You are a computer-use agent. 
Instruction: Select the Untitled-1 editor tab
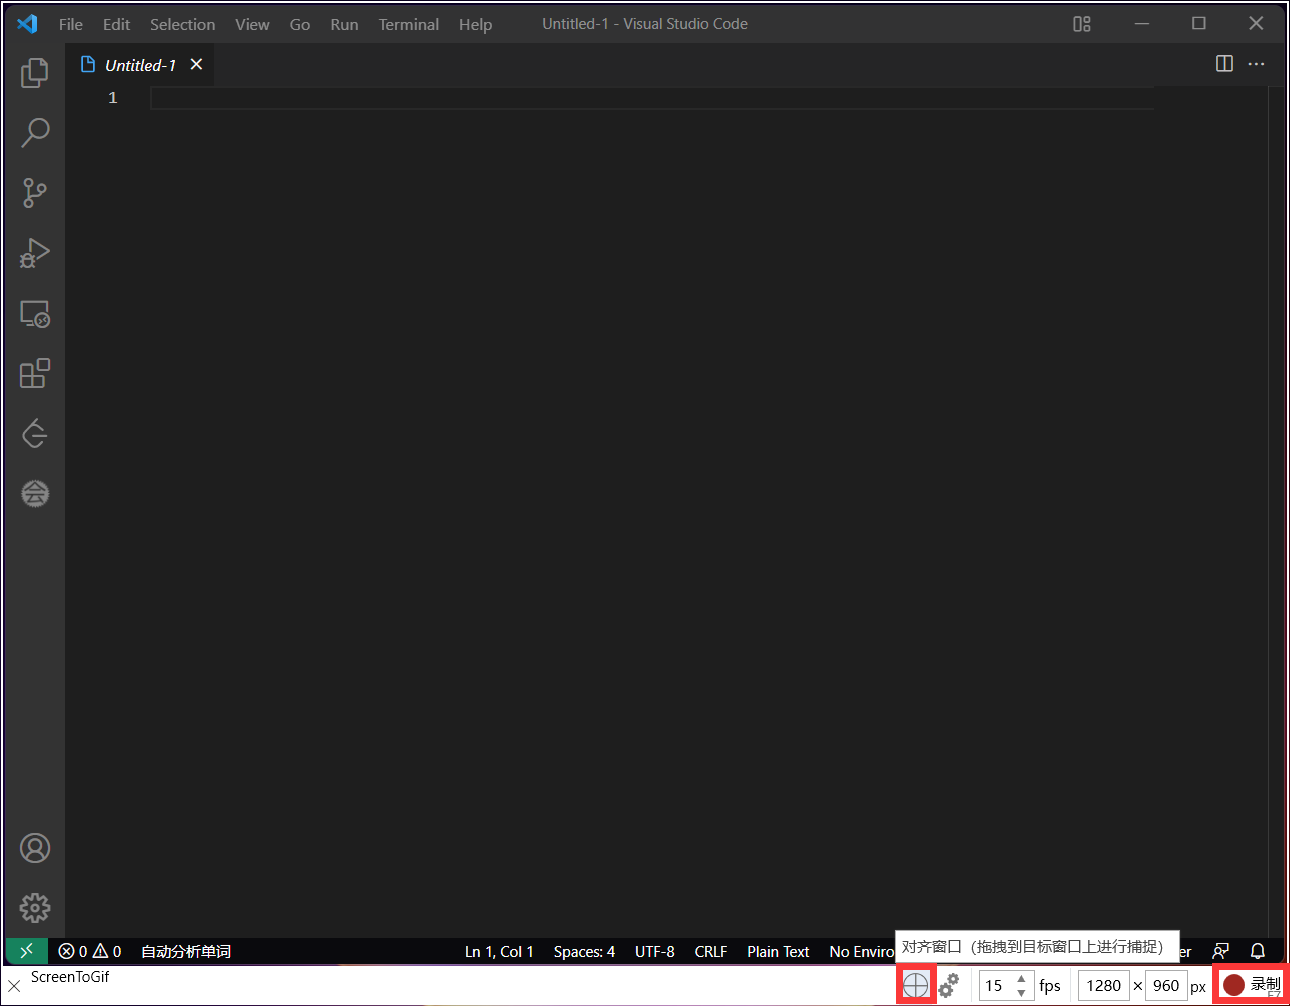coord(140,65)
